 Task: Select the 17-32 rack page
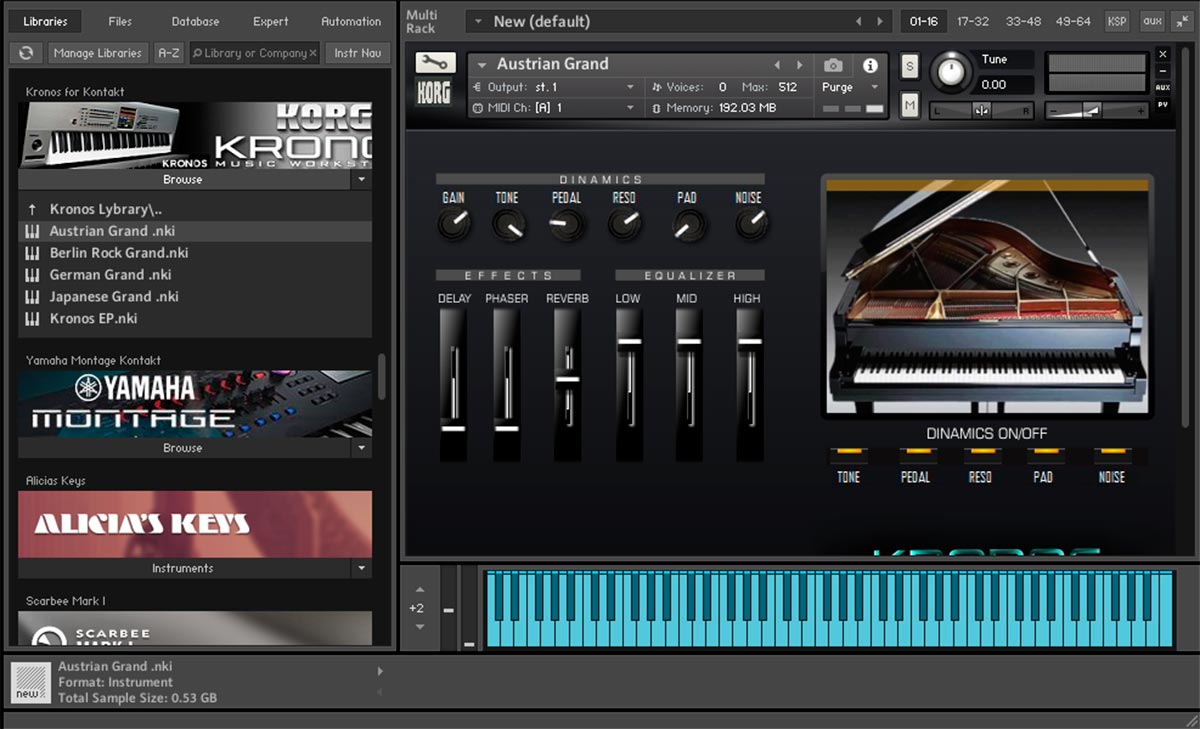click(974, 21)
